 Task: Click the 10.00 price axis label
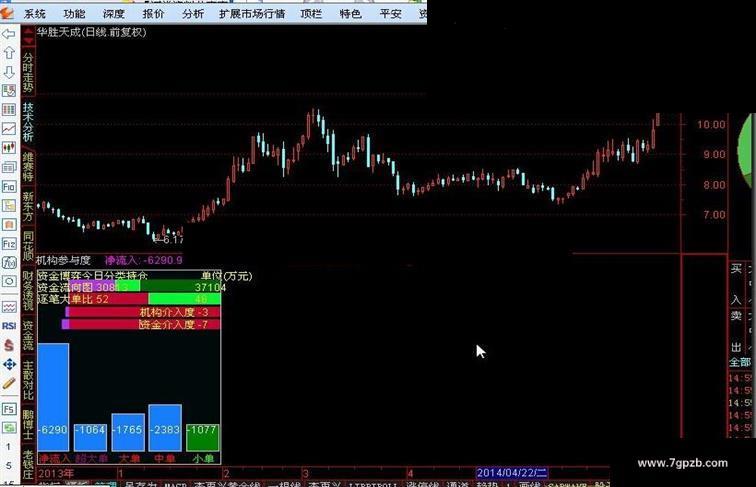pos(711,125)
